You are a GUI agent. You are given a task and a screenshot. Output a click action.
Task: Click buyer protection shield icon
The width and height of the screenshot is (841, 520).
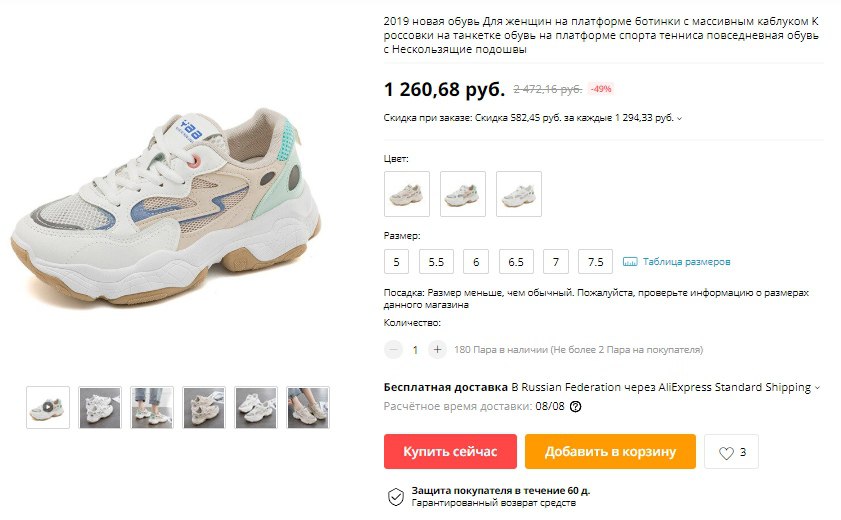click(x=396, y=497)
